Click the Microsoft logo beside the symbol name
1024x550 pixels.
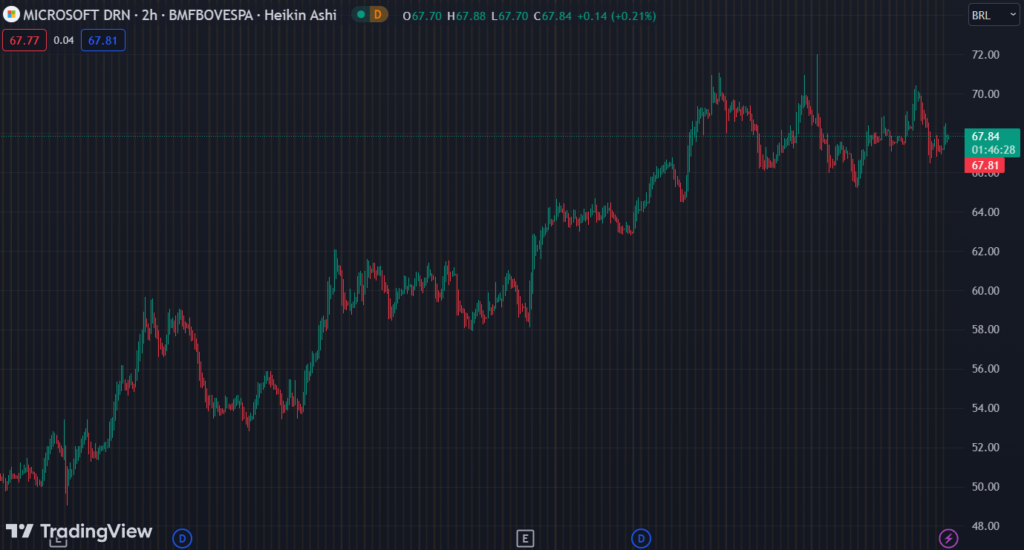pyautogui.click(x=10, y=14)
